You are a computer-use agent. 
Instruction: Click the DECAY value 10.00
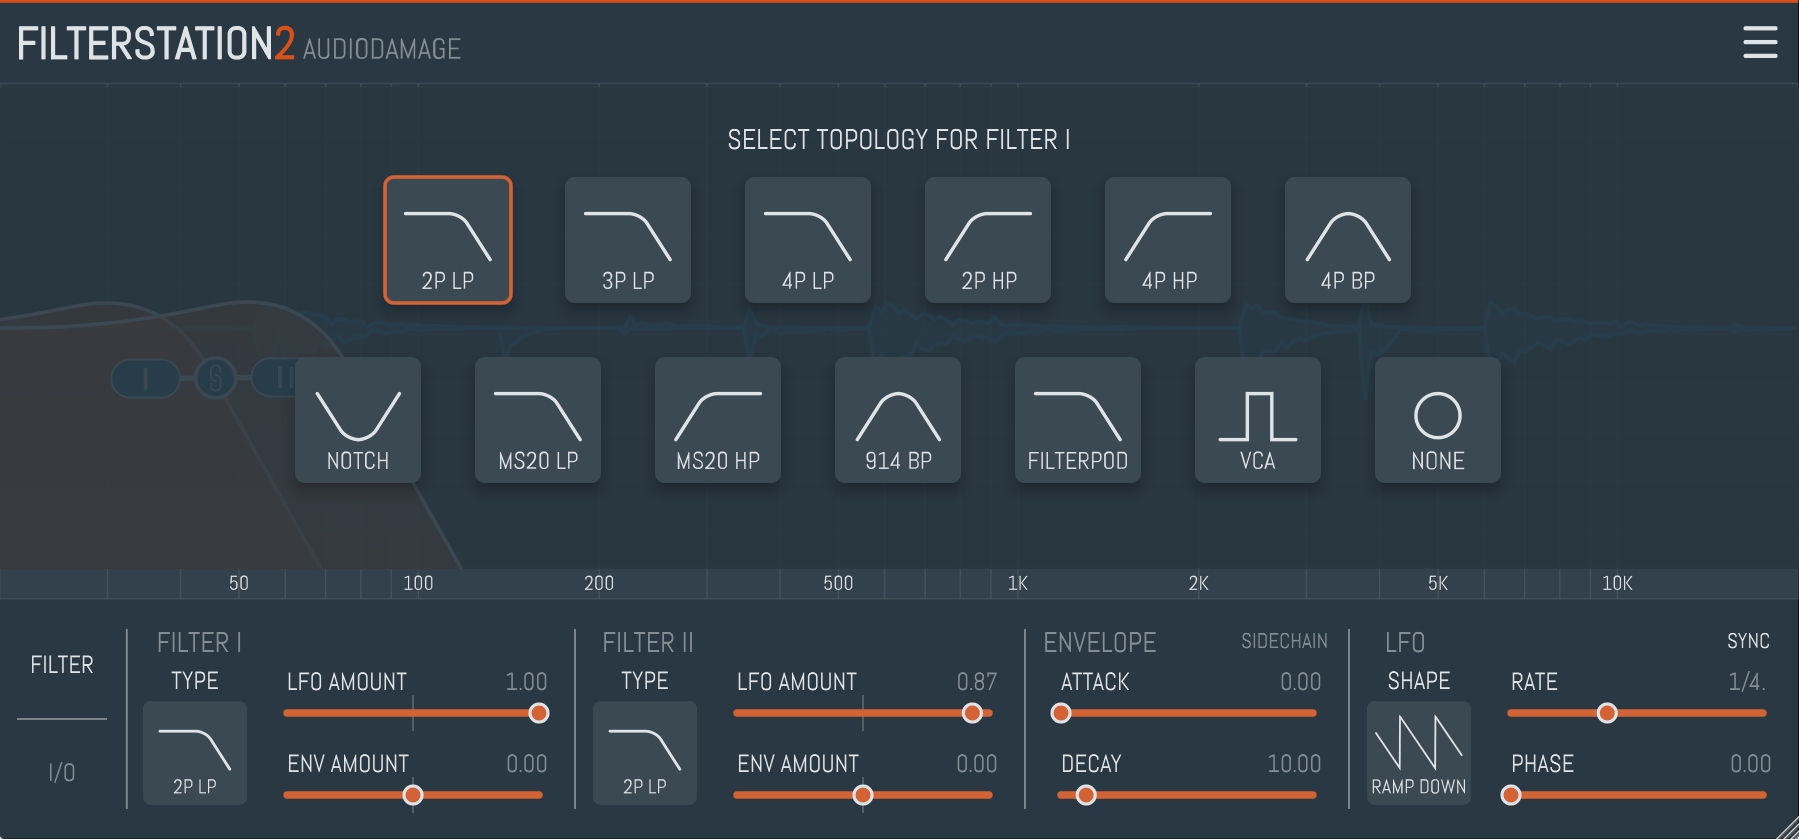pyautogui.click(x=1294, y=764)
